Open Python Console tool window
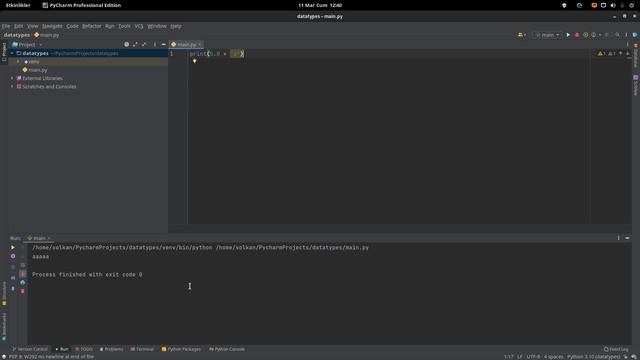This screenshot has height=360, width=640. coord(227,349)
